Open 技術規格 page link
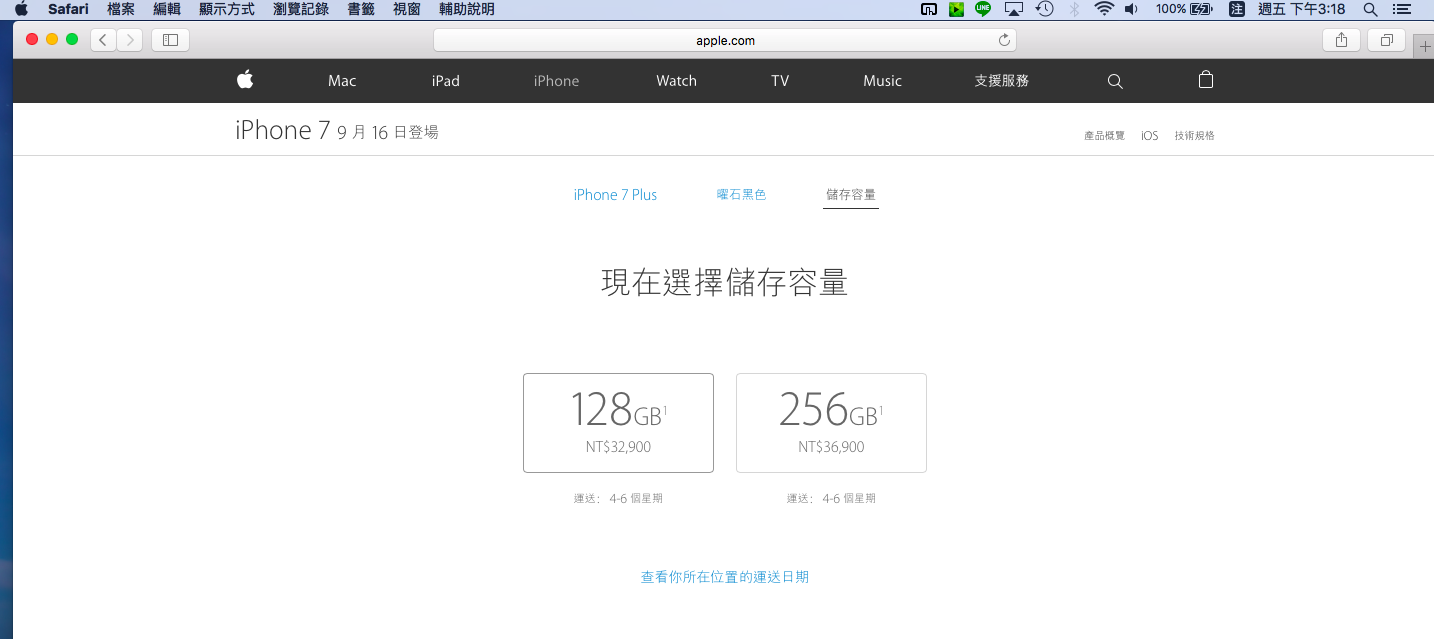Image resolution: width=1434 pixels, height=639 pixels. (x=1194, y=136)
